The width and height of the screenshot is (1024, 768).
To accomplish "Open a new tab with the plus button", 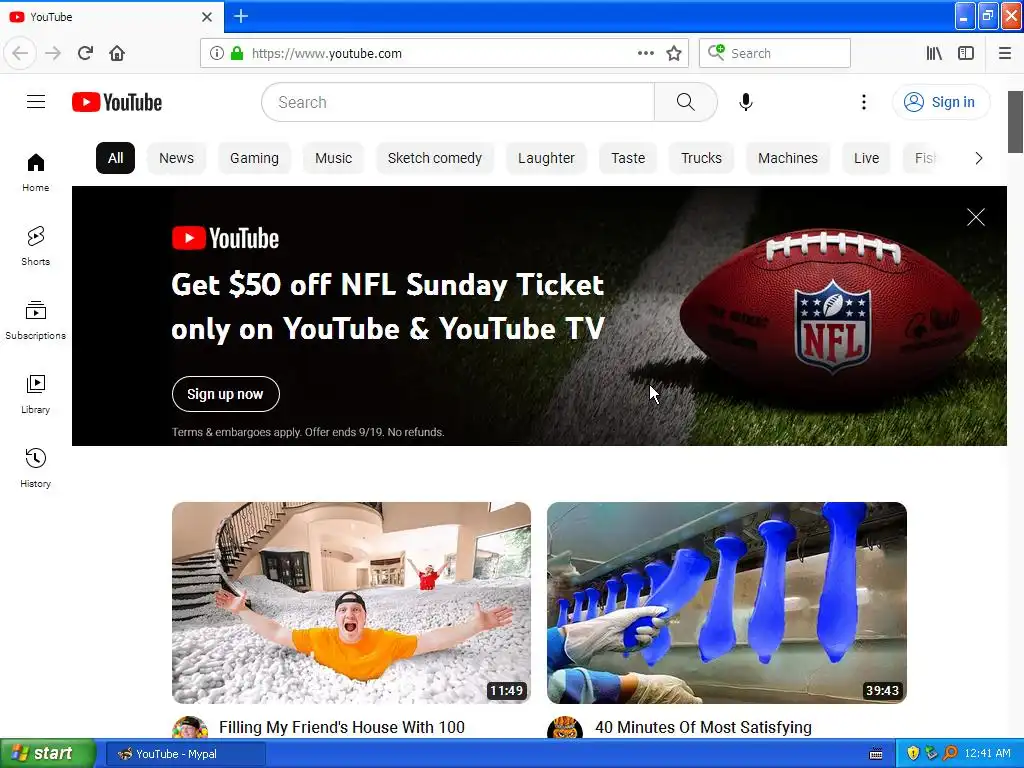I will click(x=241, y=16).
